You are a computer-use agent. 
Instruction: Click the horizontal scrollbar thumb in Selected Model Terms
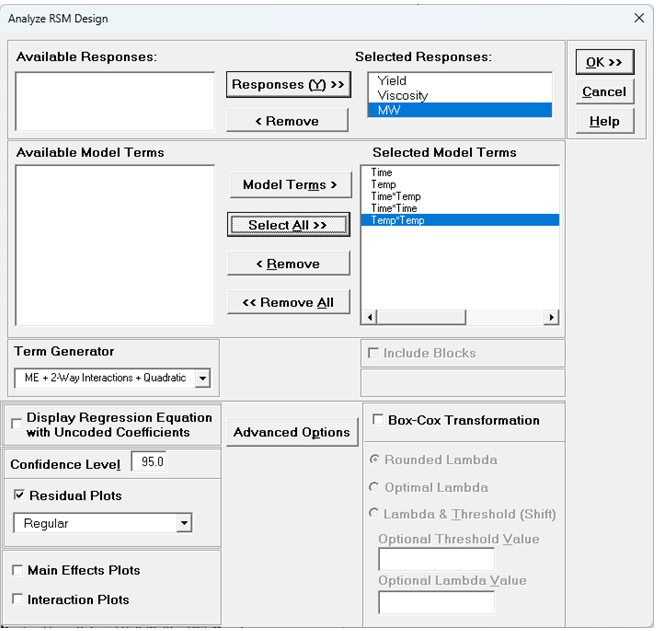[x=421, y=317]
